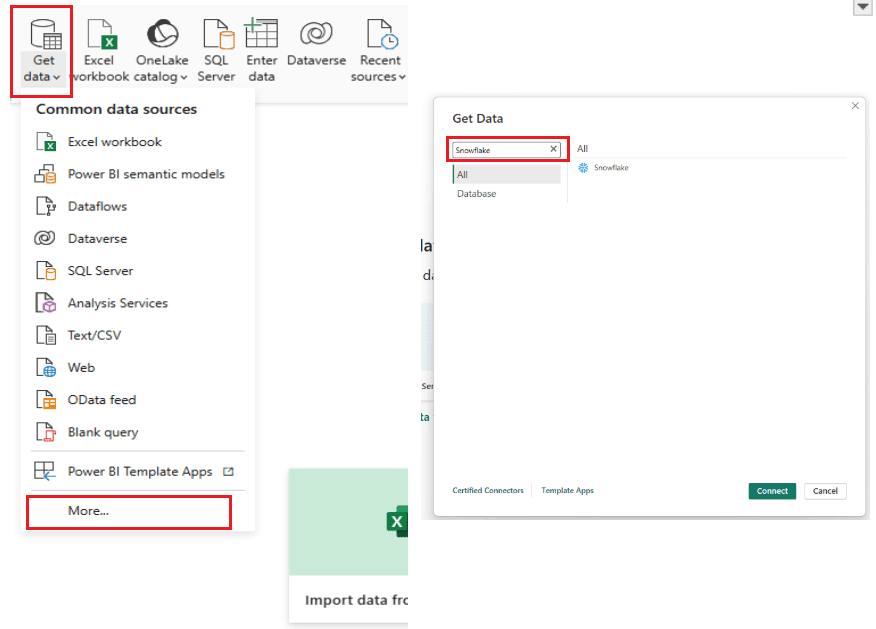Select the All category in Get Data
876x629 pixels.
pos(507,174)
